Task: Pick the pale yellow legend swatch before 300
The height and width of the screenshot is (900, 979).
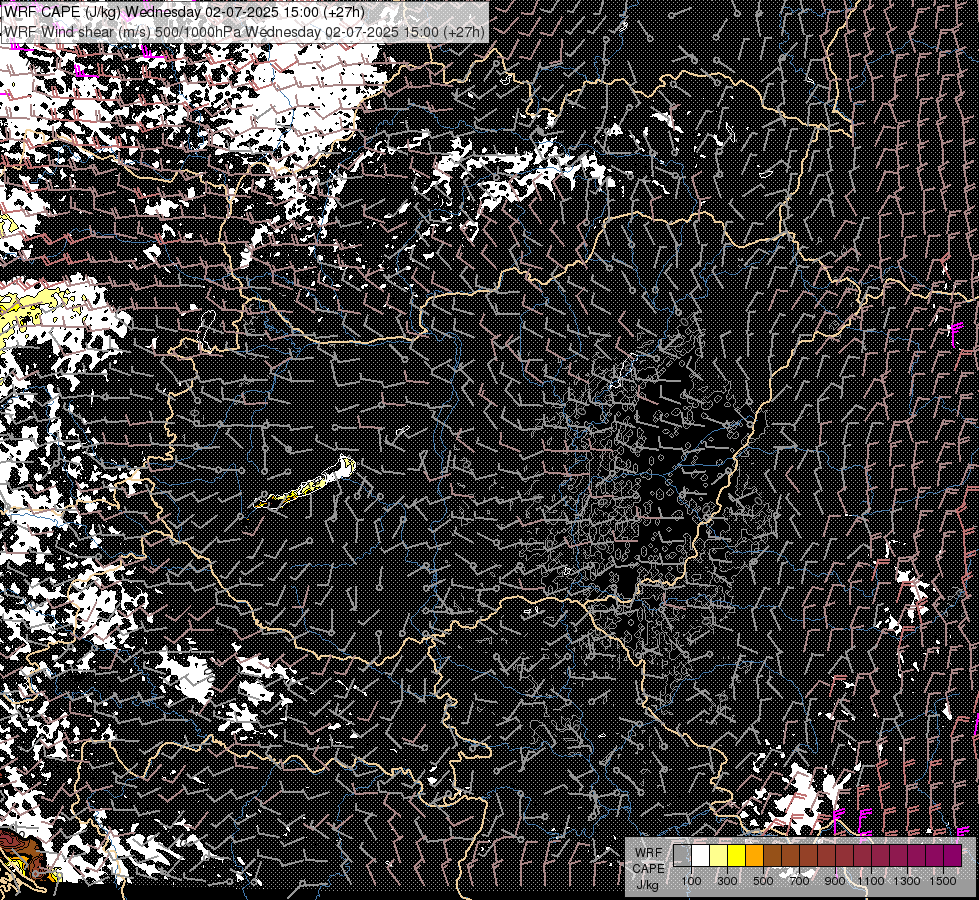Action: 719,856
